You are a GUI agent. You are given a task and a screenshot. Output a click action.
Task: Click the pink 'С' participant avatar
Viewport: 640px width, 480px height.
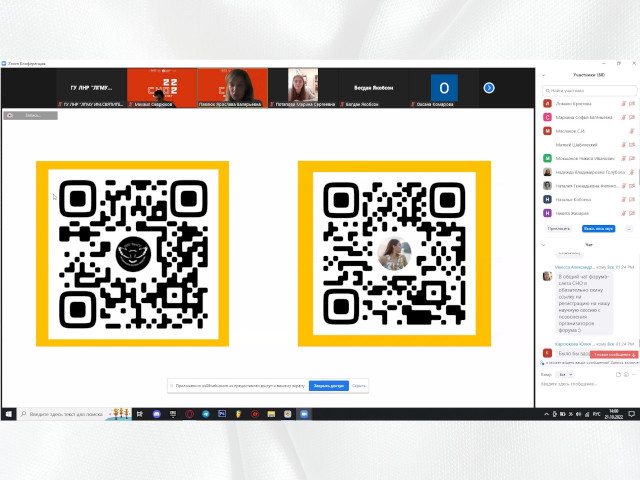point(547,117)
